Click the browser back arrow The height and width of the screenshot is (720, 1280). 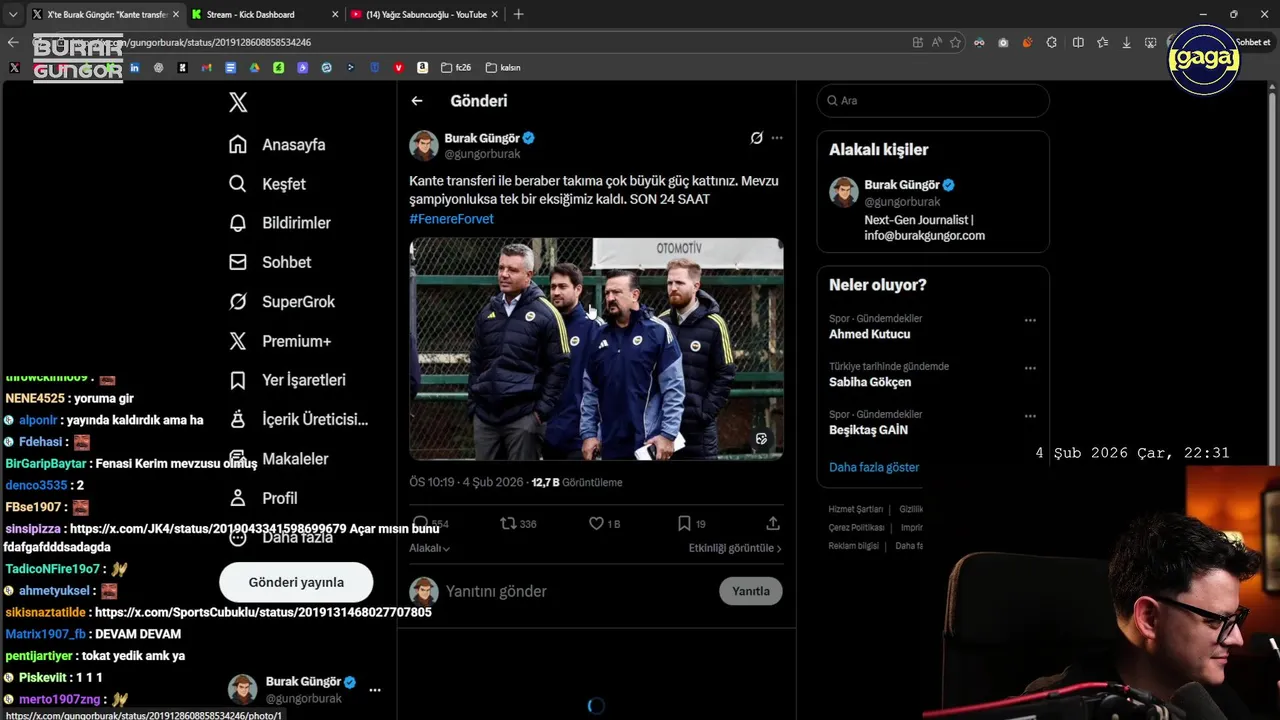pyautogui.click(x=13, y=42)
